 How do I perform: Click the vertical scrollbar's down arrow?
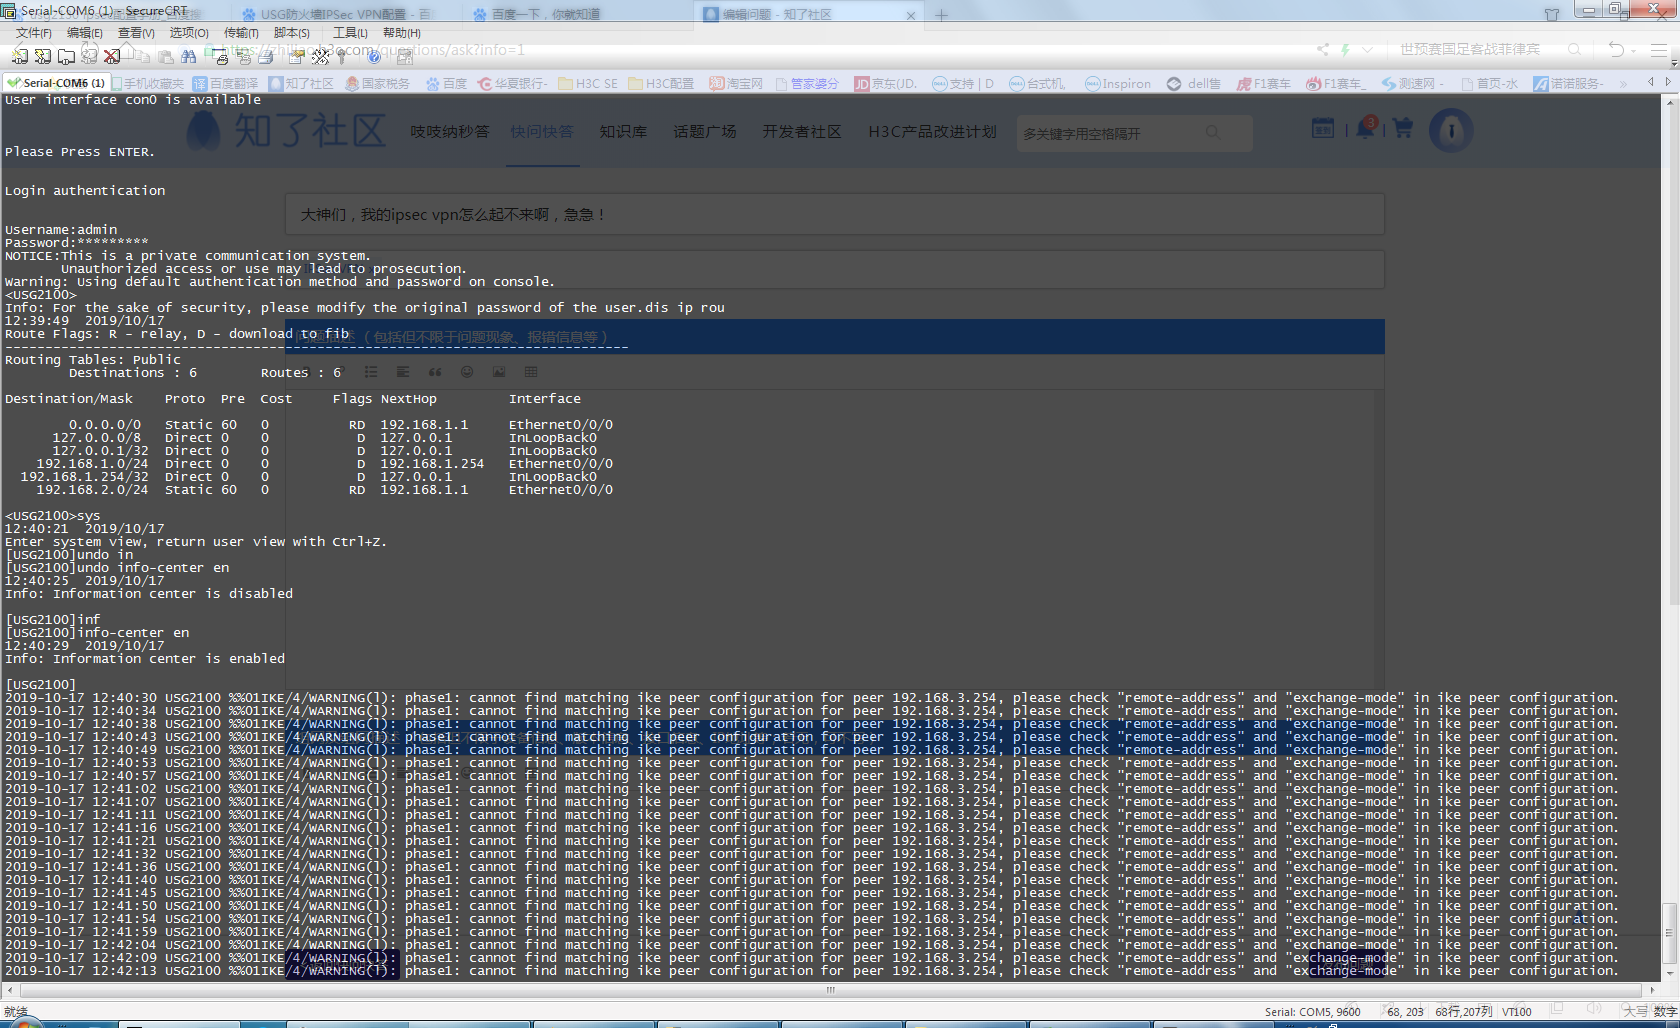click(x=1670, y=973)
